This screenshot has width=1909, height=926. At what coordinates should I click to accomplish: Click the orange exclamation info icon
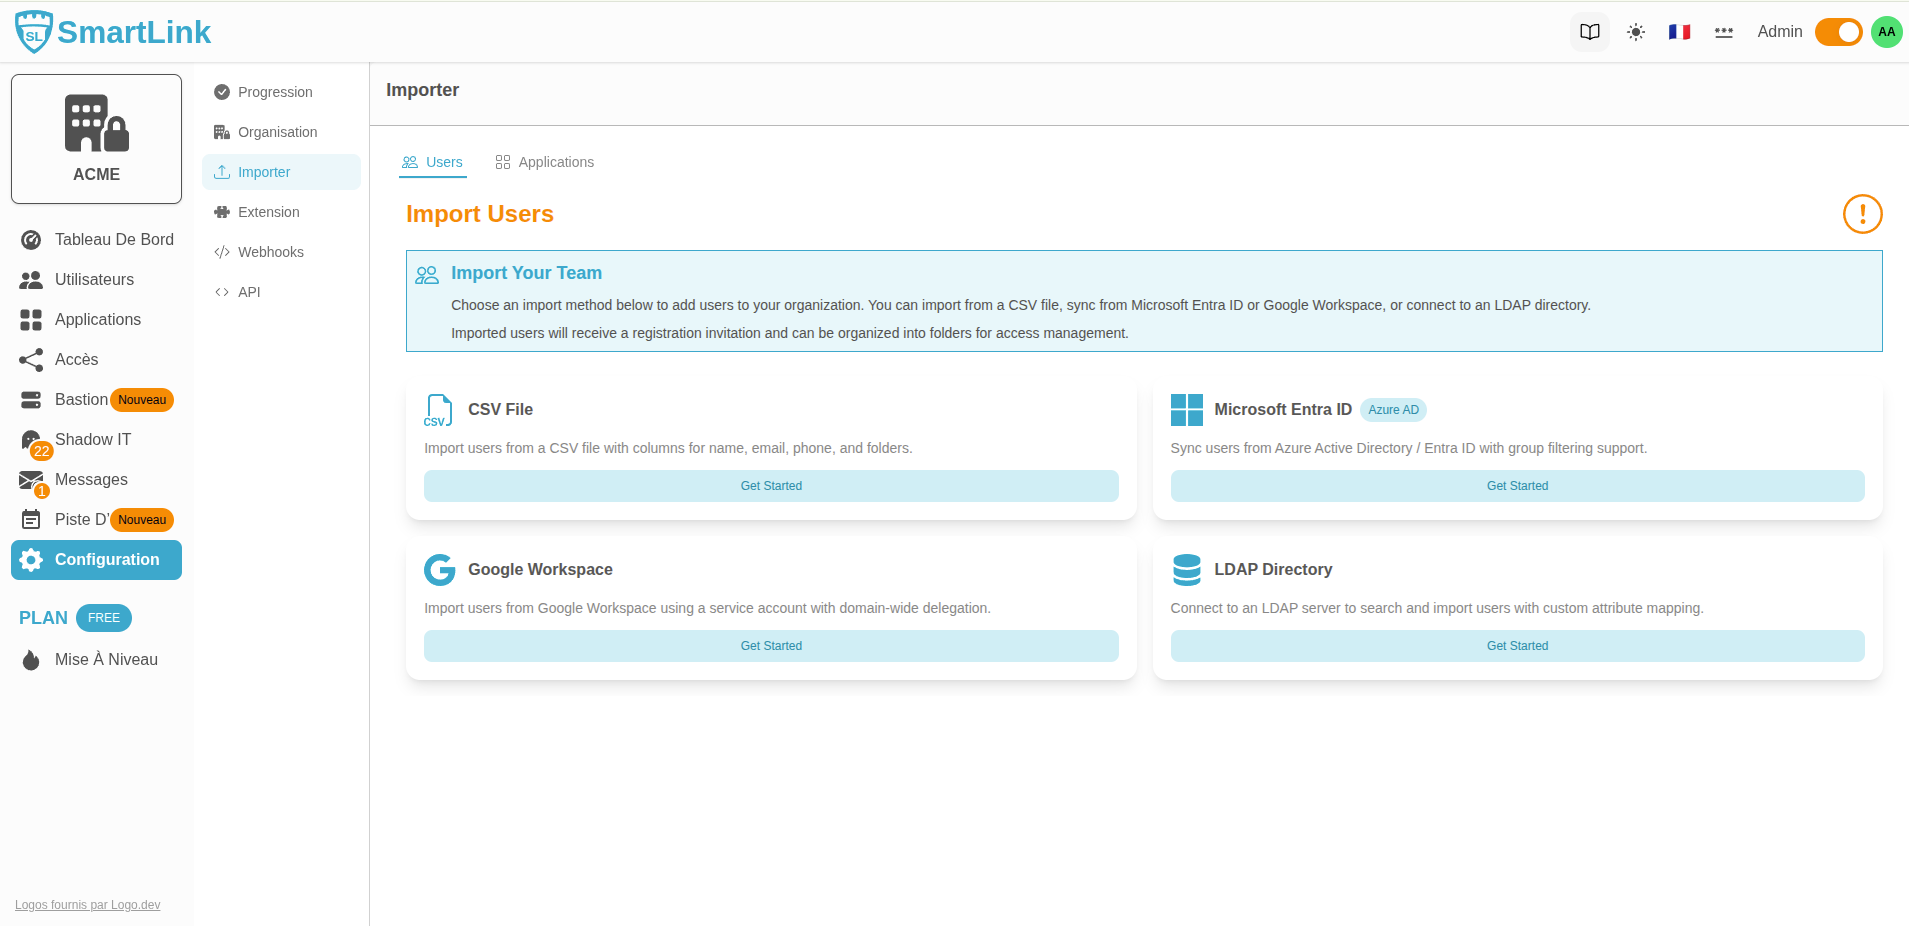[1862, 214]
